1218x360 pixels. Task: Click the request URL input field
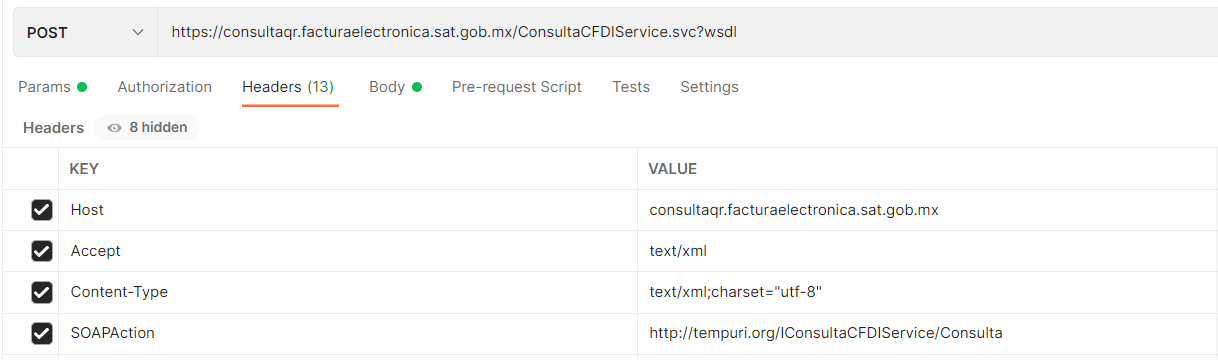click(x=687, y=32)
